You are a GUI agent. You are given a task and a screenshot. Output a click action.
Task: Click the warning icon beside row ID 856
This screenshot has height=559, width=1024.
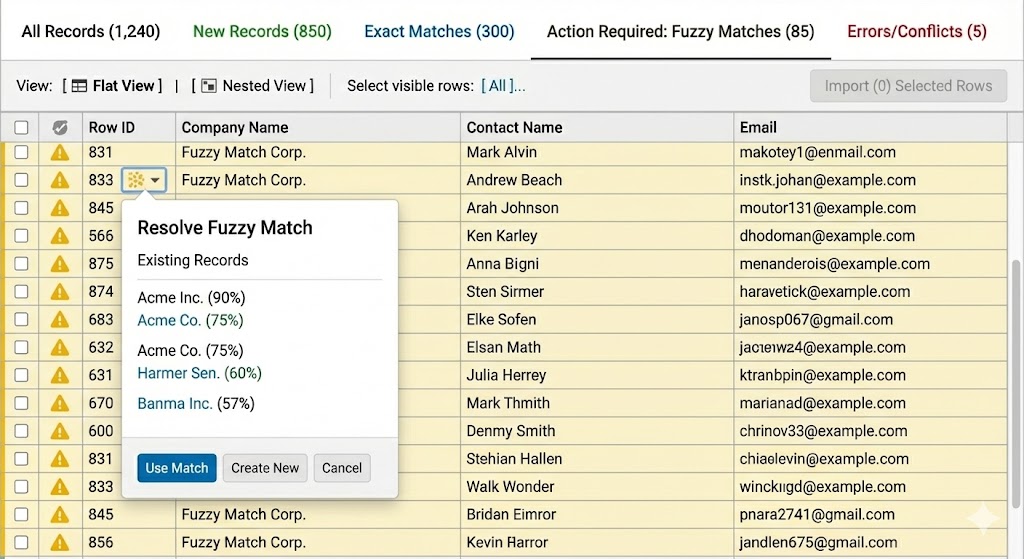pos(60,543)
